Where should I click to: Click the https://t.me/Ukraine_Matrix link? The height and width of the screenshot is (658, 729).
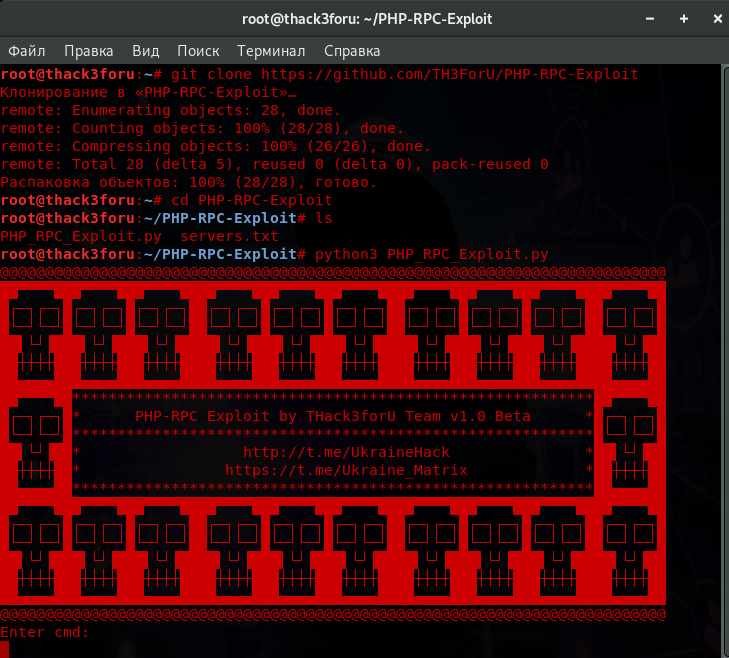[346, 470]
